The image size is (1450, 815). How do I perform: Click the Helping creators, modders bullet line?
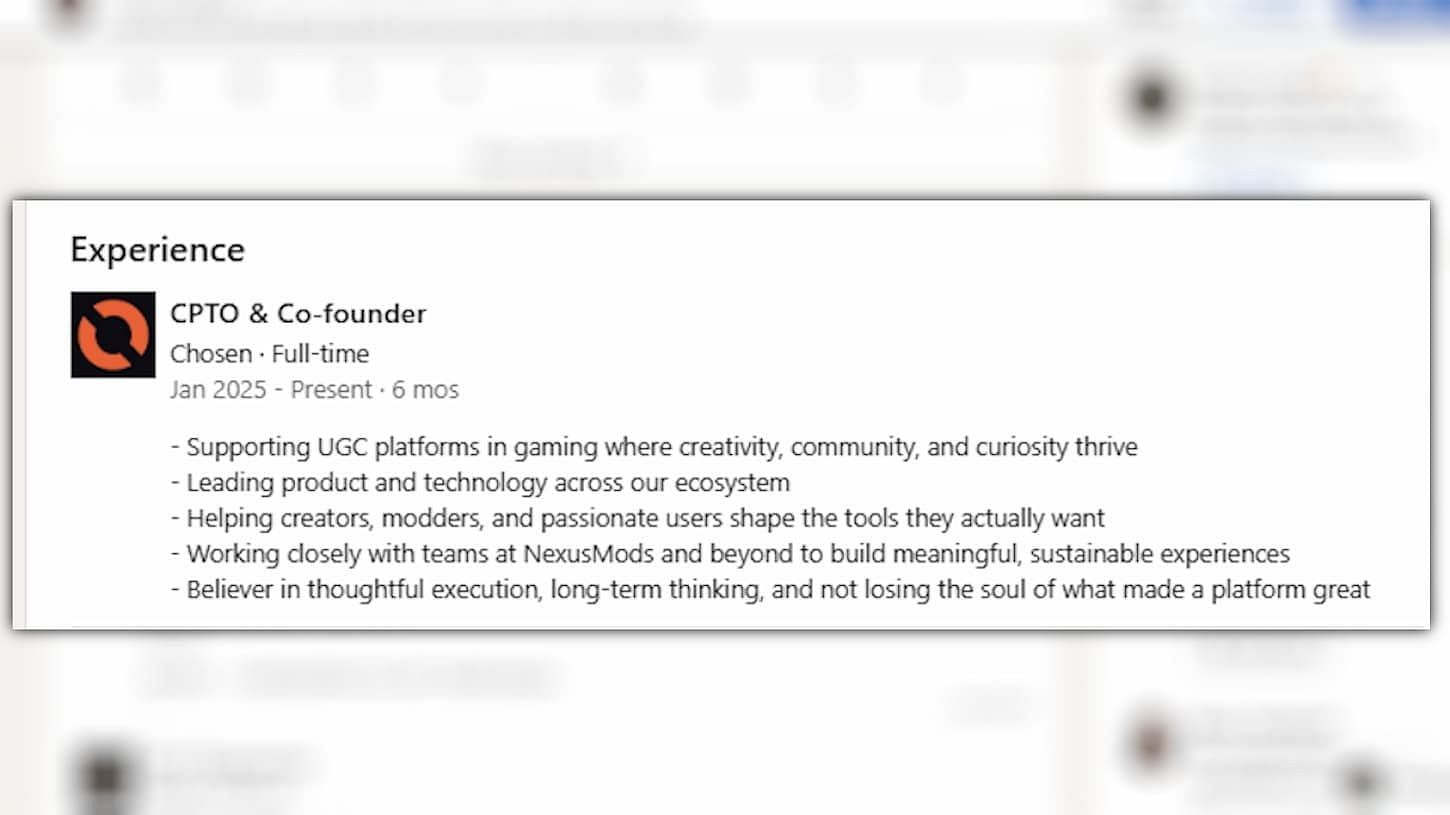(x=645, y=518)
